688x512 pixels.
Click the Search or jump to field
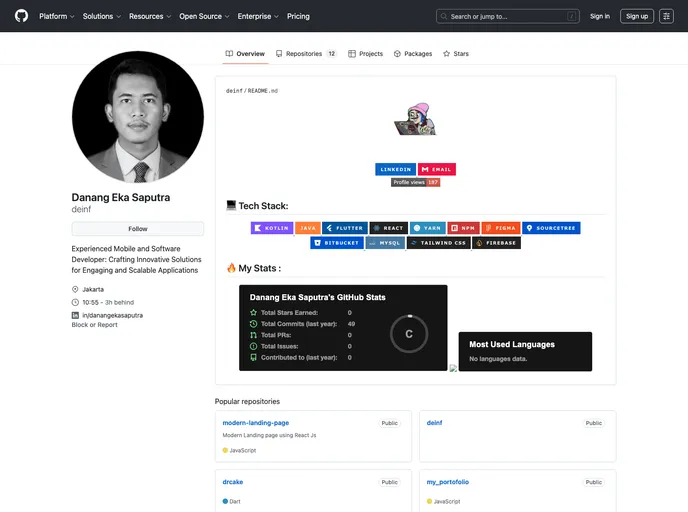click(x=507, y=16)
